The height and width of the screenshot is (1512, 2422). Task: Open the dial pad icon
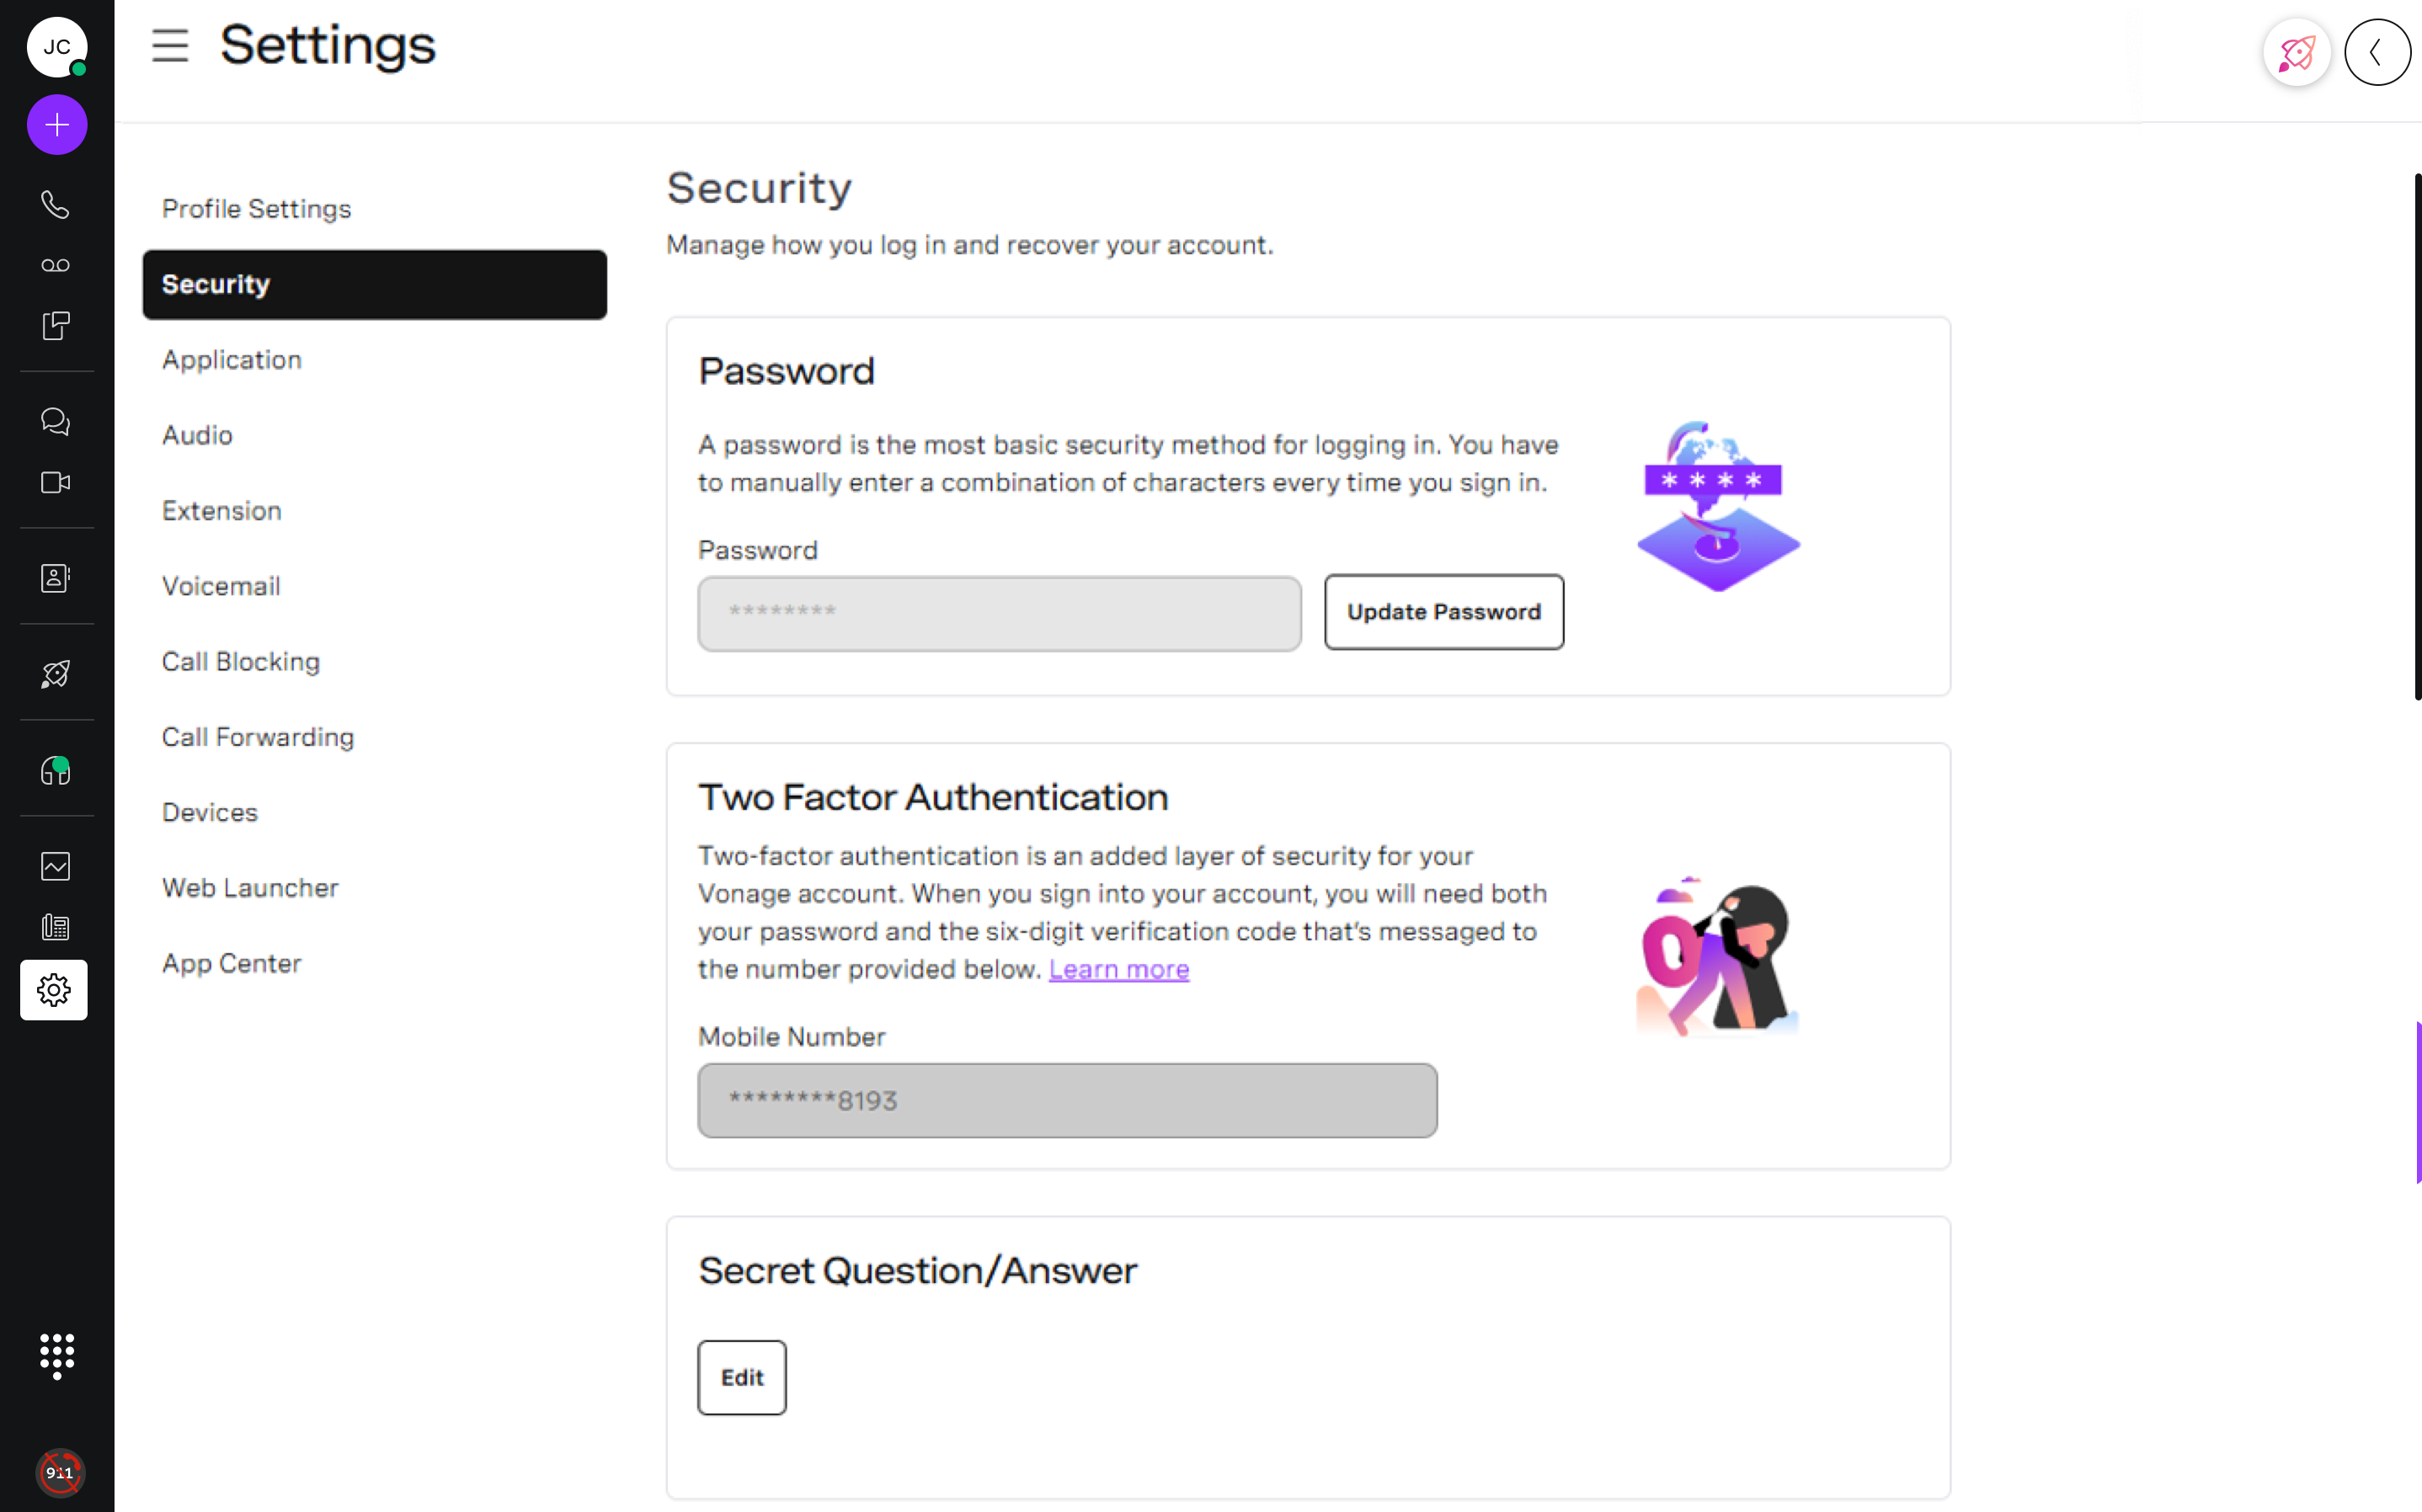pos(57,1355)
